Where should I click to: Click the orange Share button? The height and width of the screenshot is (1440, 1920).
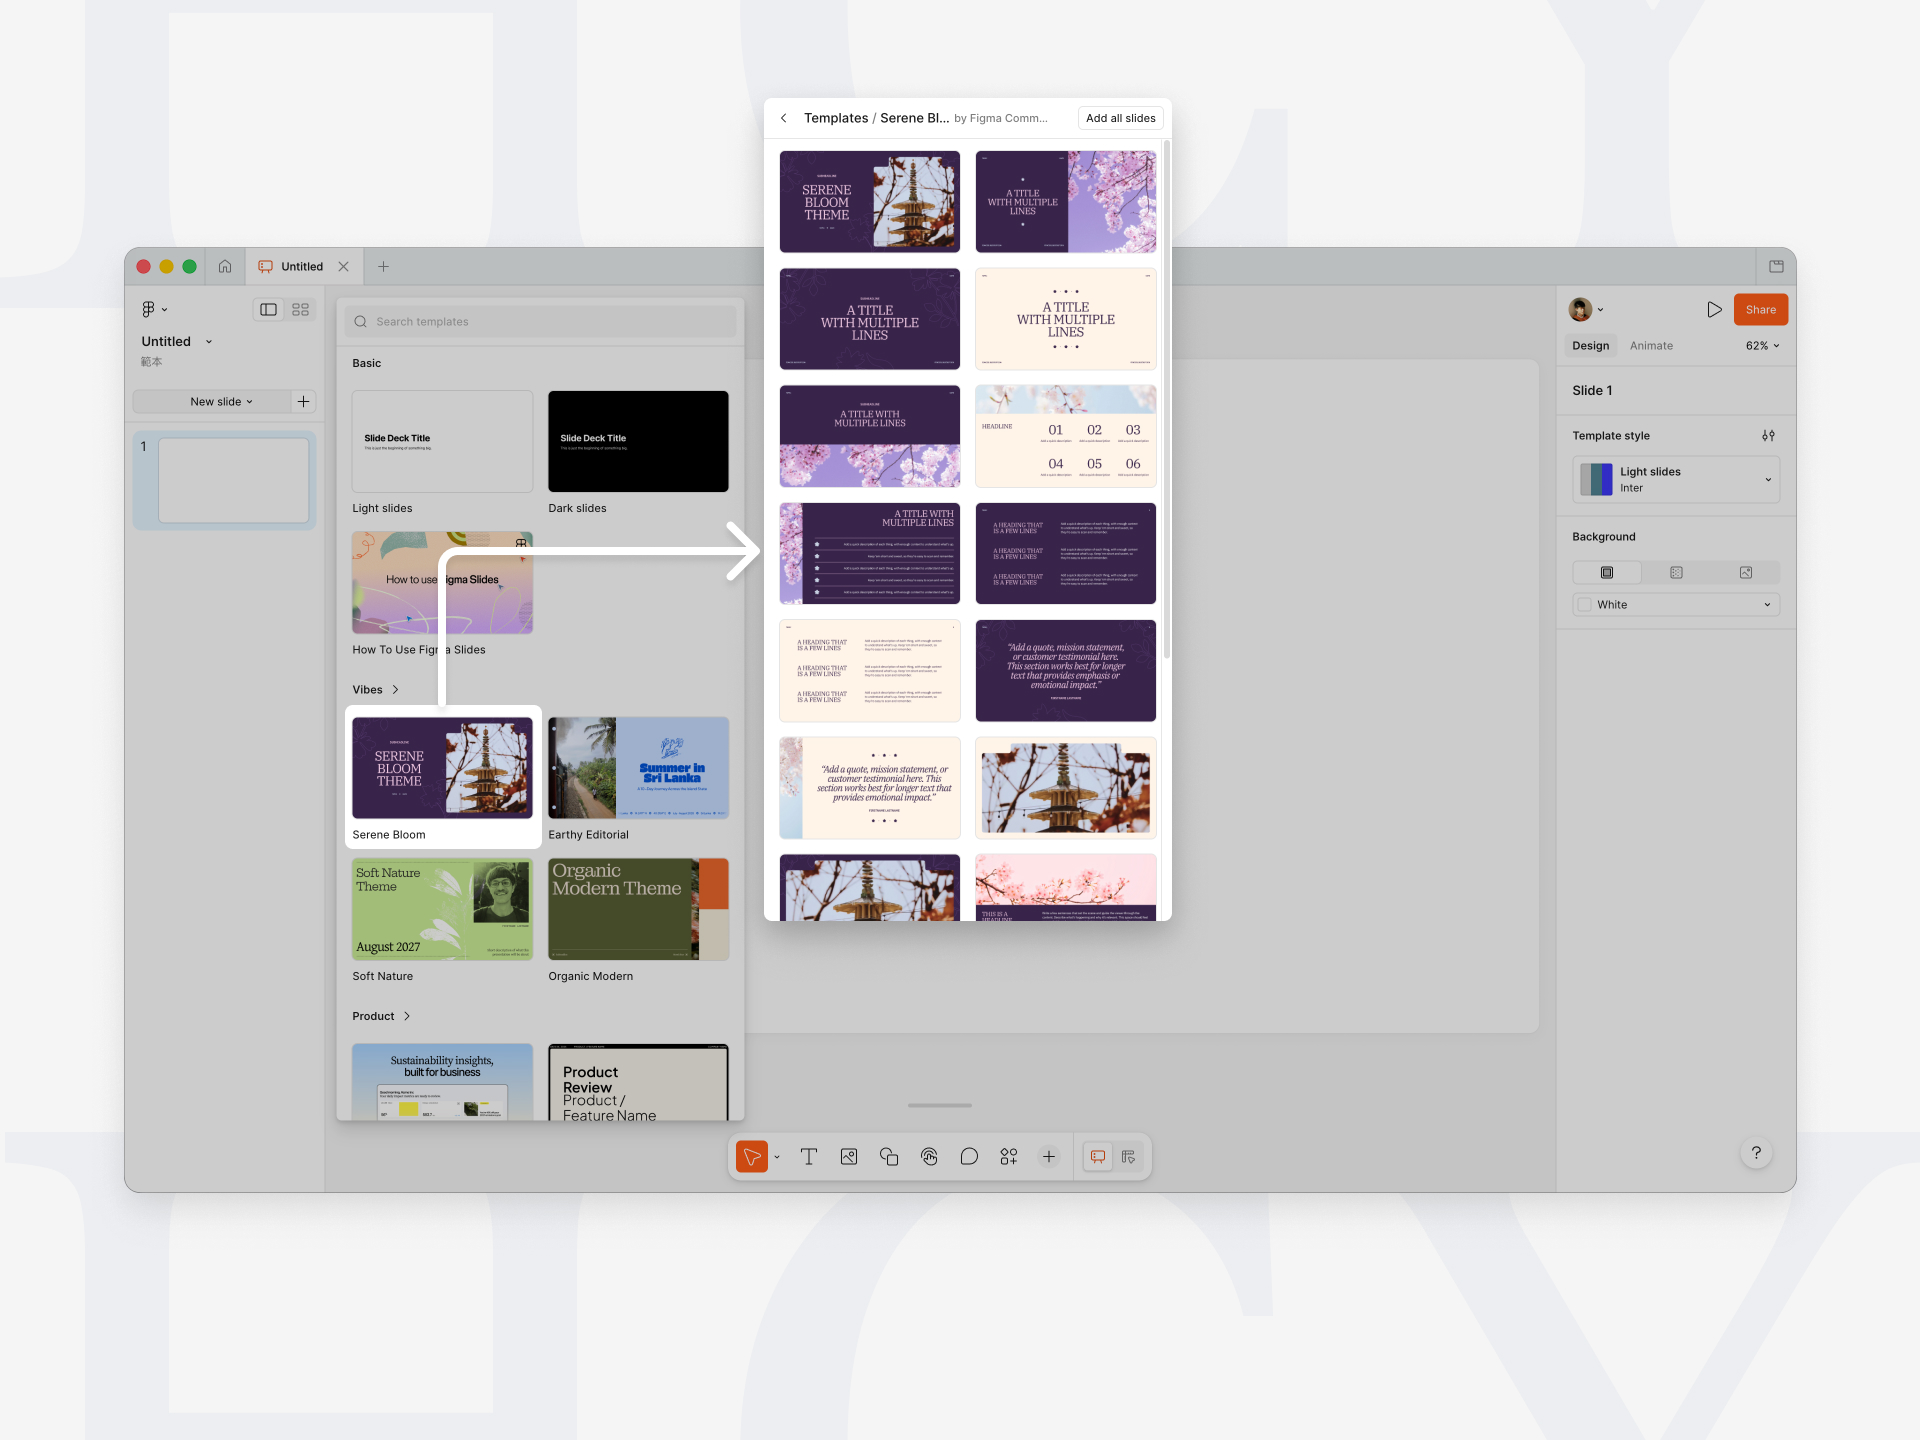point(1760,310)
